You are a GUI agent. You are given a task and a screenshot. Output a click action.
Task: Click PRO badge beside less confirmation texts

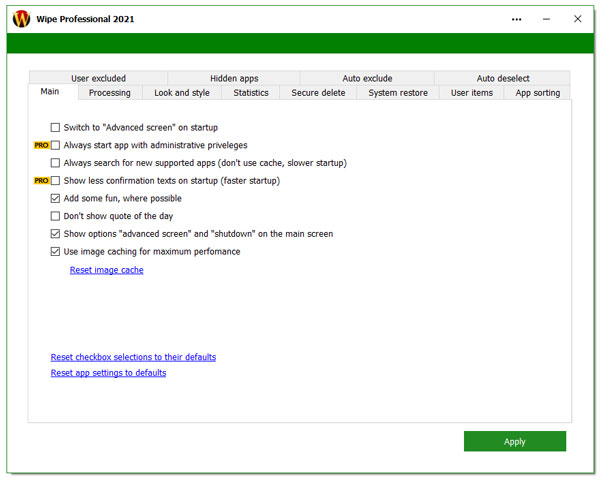pos(41,181)
